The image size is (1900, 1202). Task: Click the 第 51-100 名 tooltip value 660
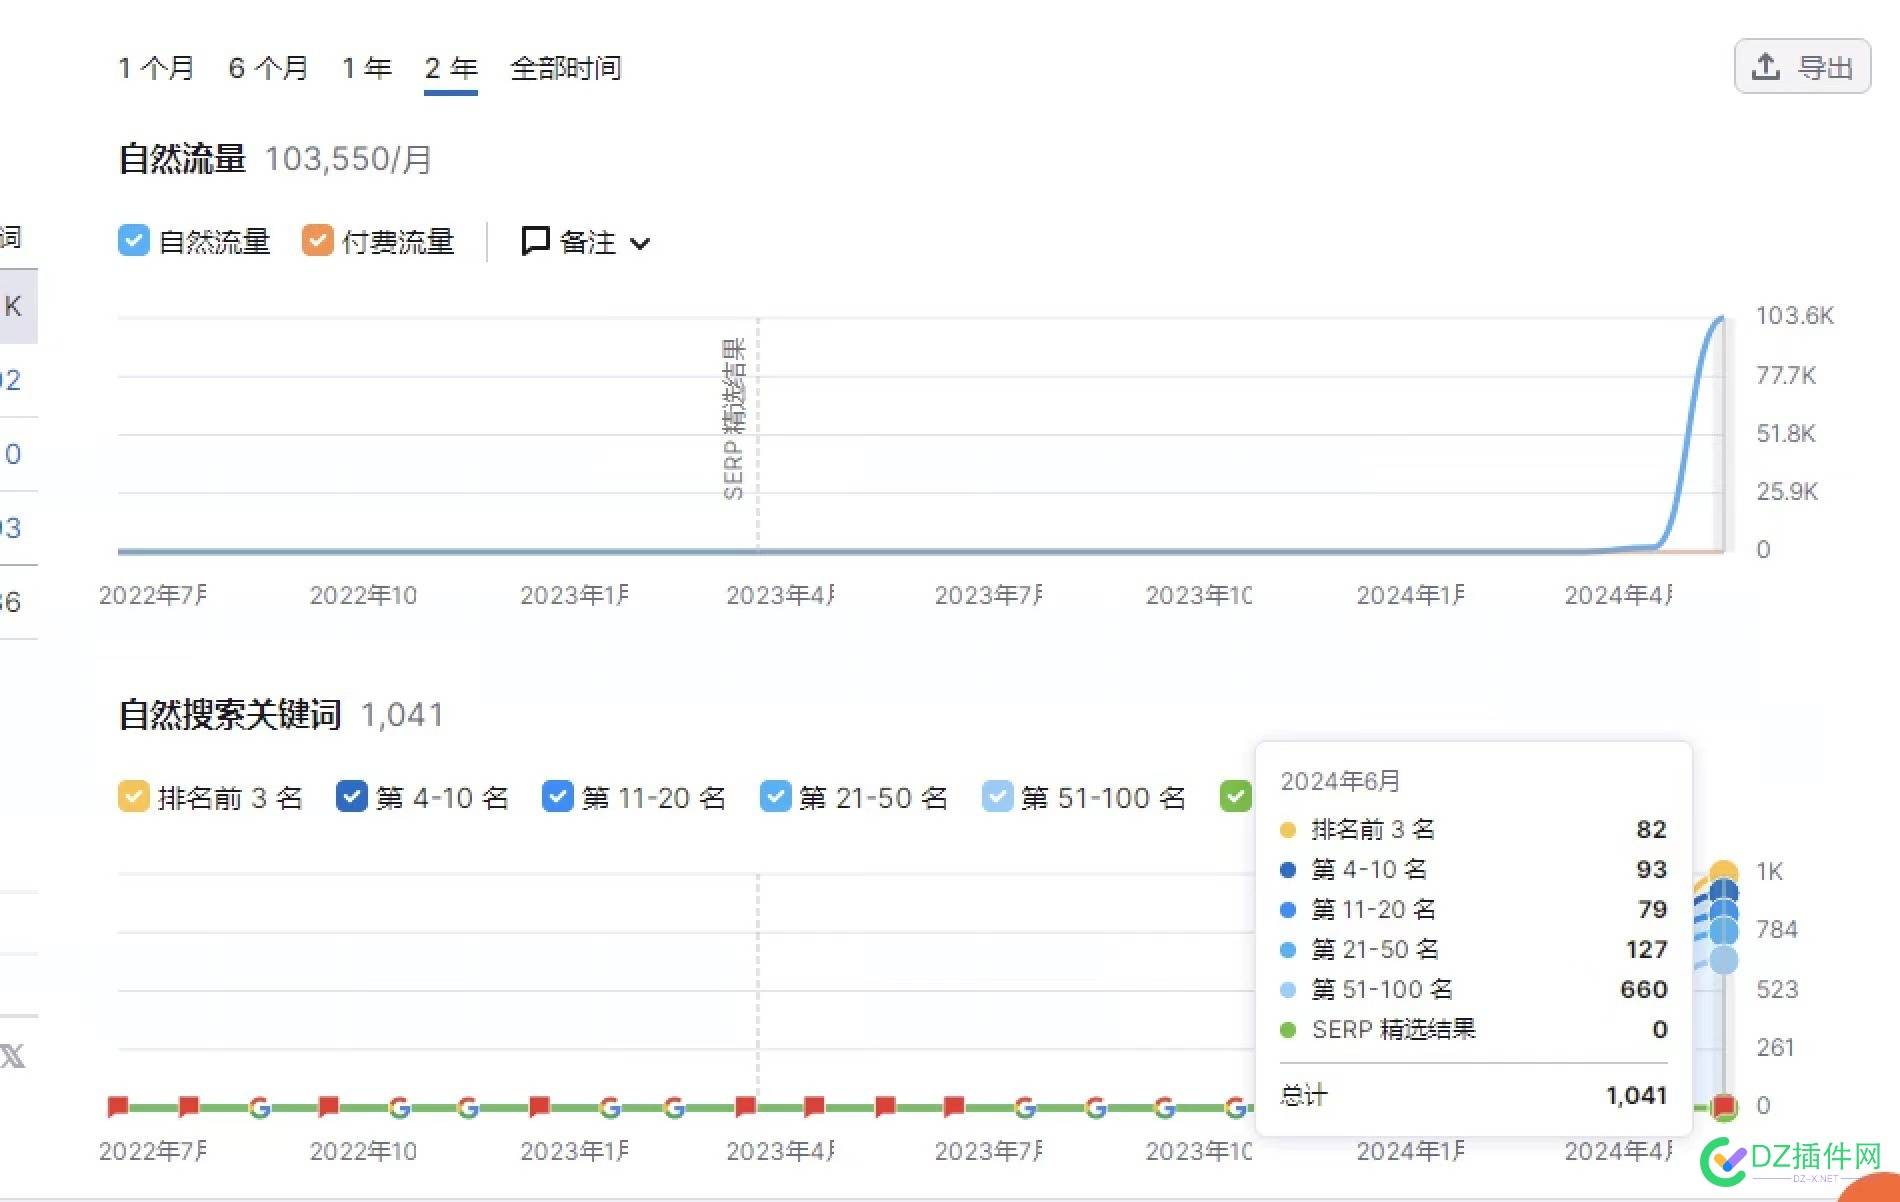tap(1644, 989)
